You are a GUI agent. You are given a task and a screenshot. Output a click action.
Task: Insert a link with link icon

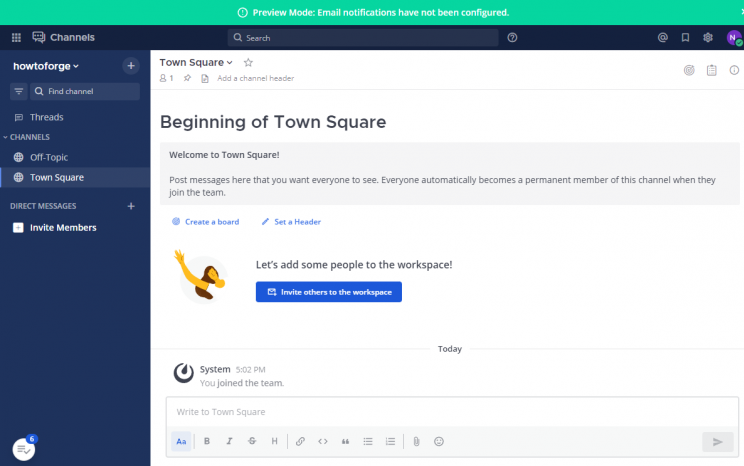pyautogui.click(x=300, y=441)
